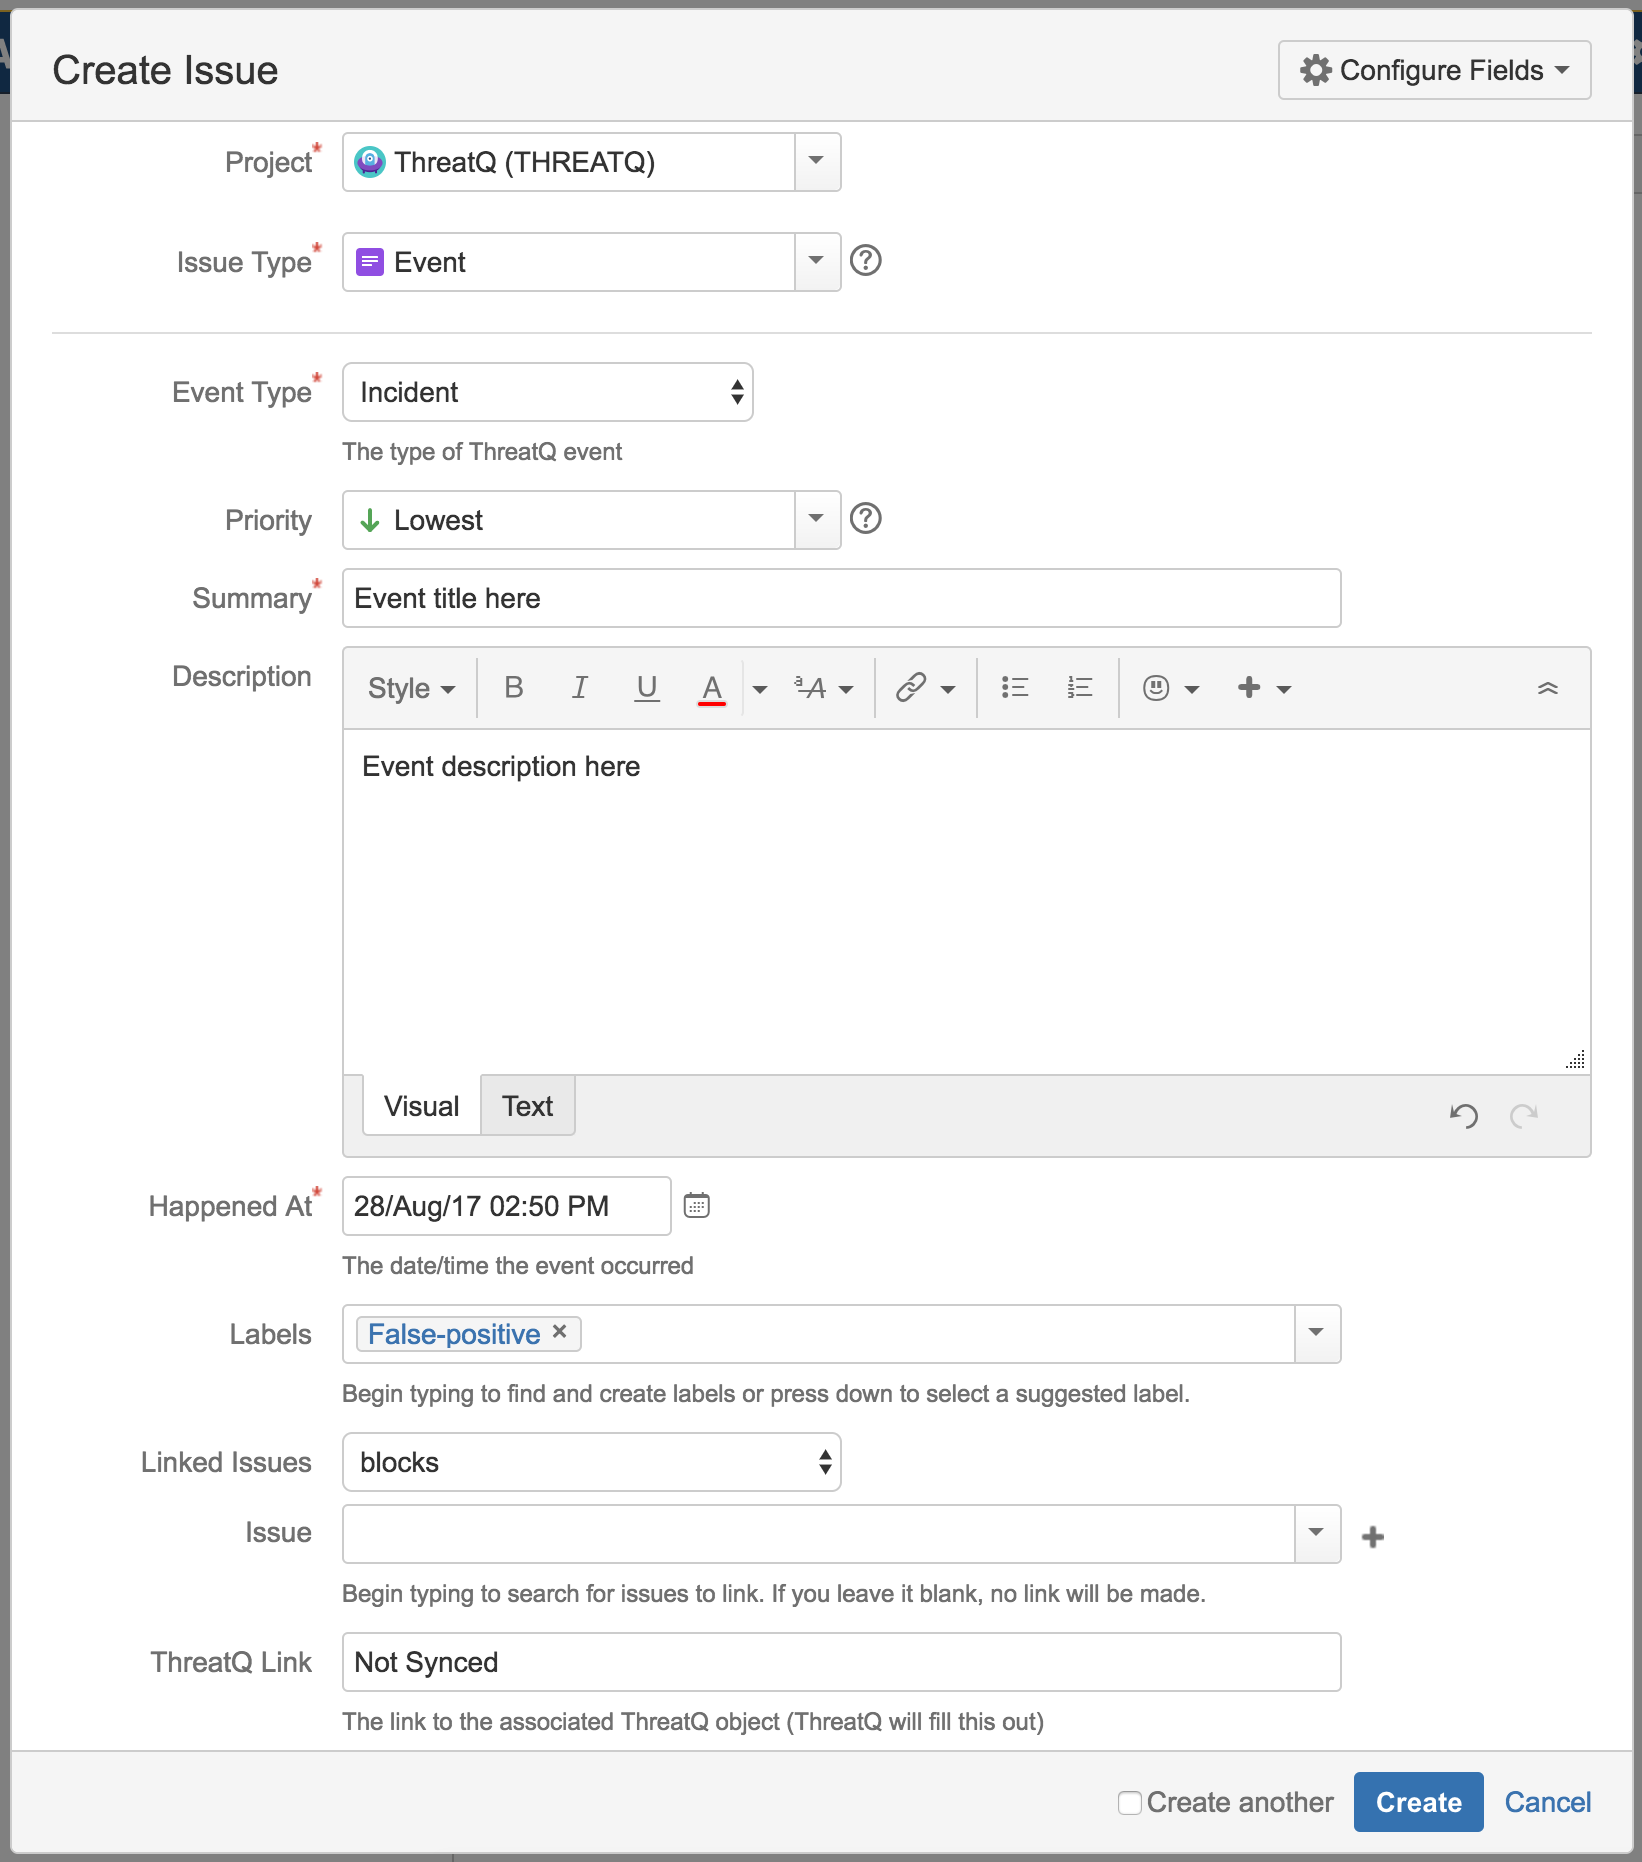
Task: Toggle the Create another checkbox
Action: click(1129, 1802)
